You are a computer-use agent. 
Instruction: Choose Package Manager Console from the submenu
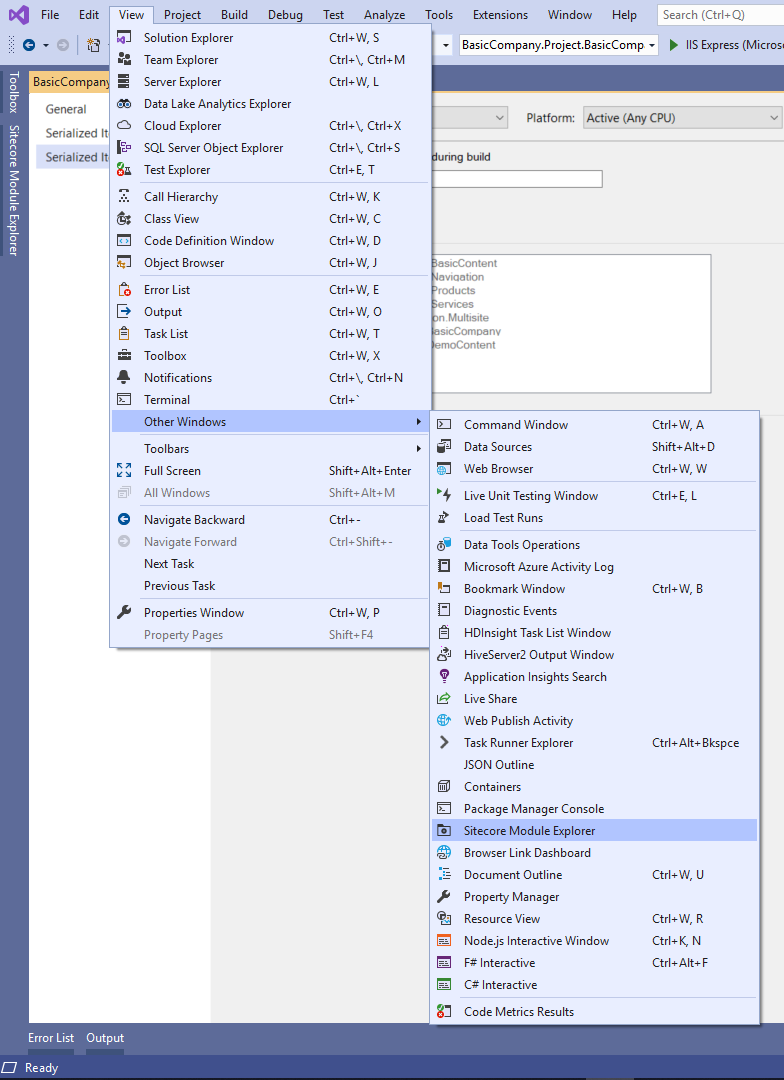[x=595, y=809]
